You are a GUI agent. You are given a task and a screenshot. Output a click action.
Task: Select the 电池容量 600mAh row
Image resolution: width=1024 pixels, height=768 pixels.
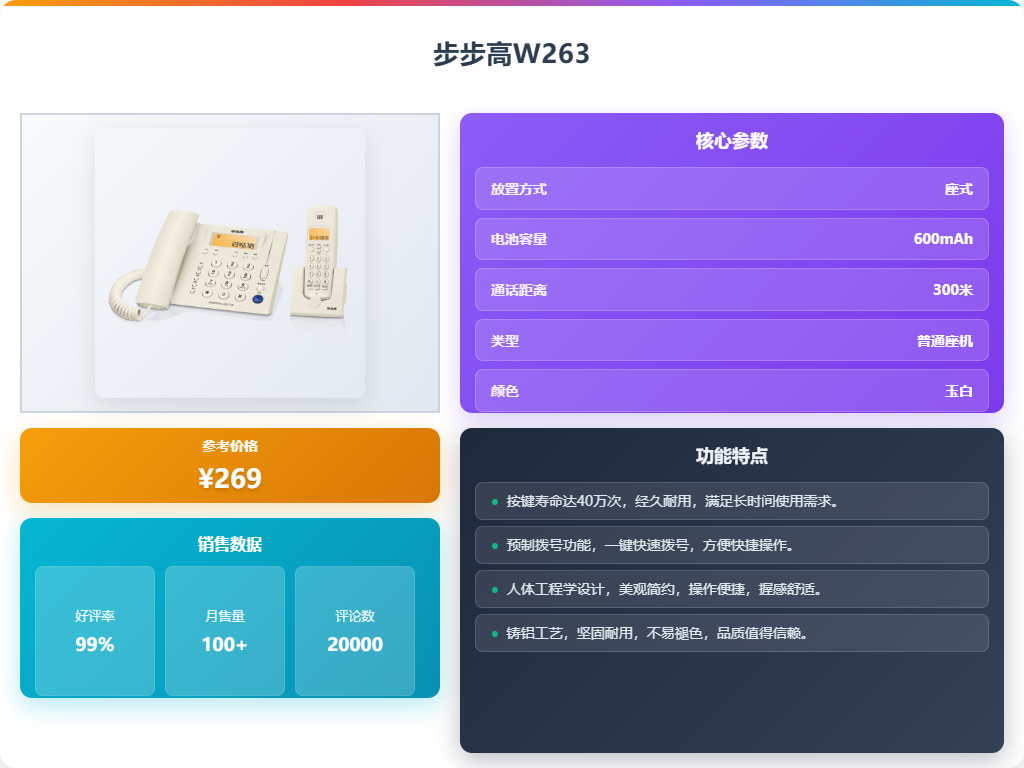click(731, 239)
